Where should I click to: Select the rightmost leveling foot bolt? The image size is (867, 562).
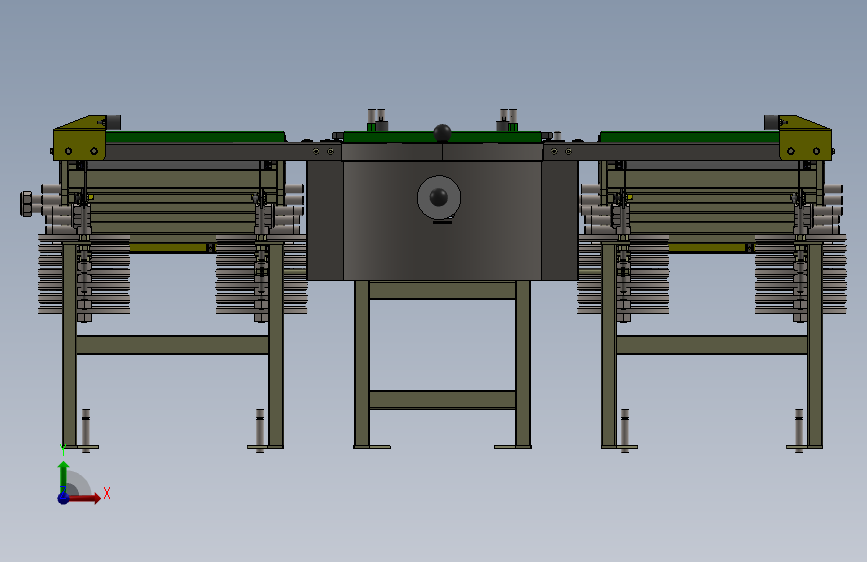[x=799, y=431]
